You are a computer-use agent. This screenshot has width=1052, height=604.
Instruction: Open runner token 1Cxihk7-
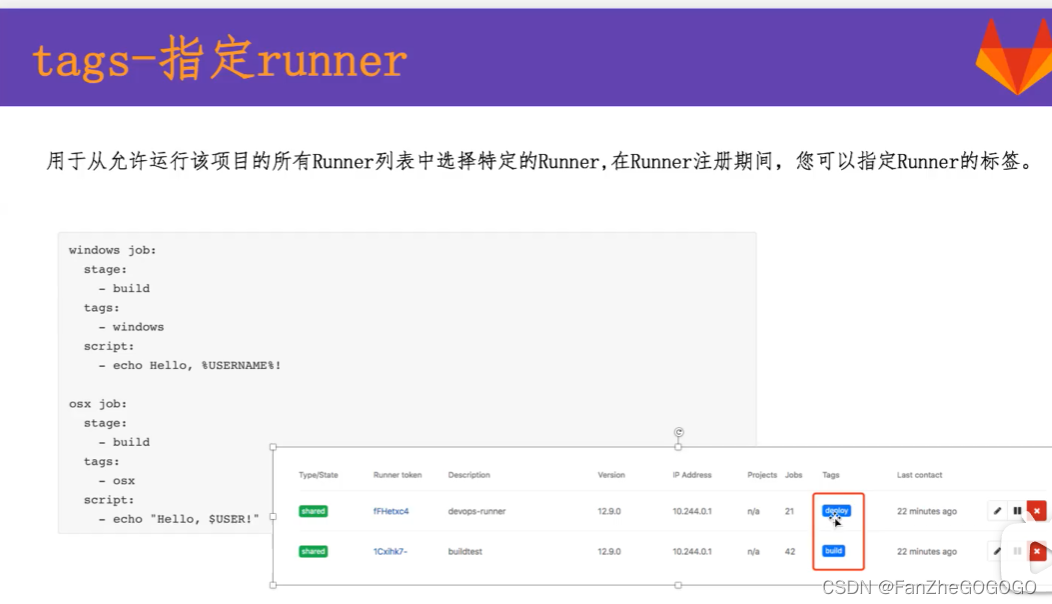coord(390,552)
